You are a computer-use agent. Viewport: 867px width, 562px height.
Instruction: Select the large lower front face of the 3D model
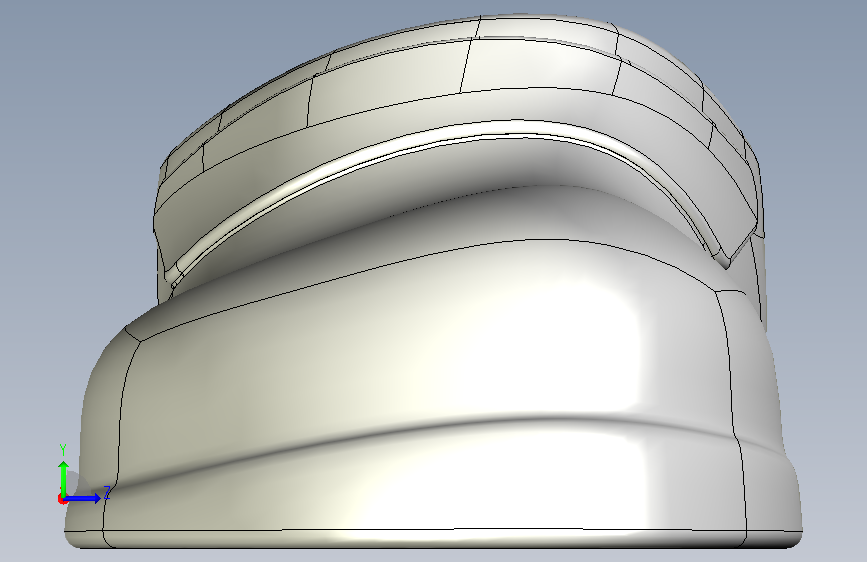click(426, 387)
